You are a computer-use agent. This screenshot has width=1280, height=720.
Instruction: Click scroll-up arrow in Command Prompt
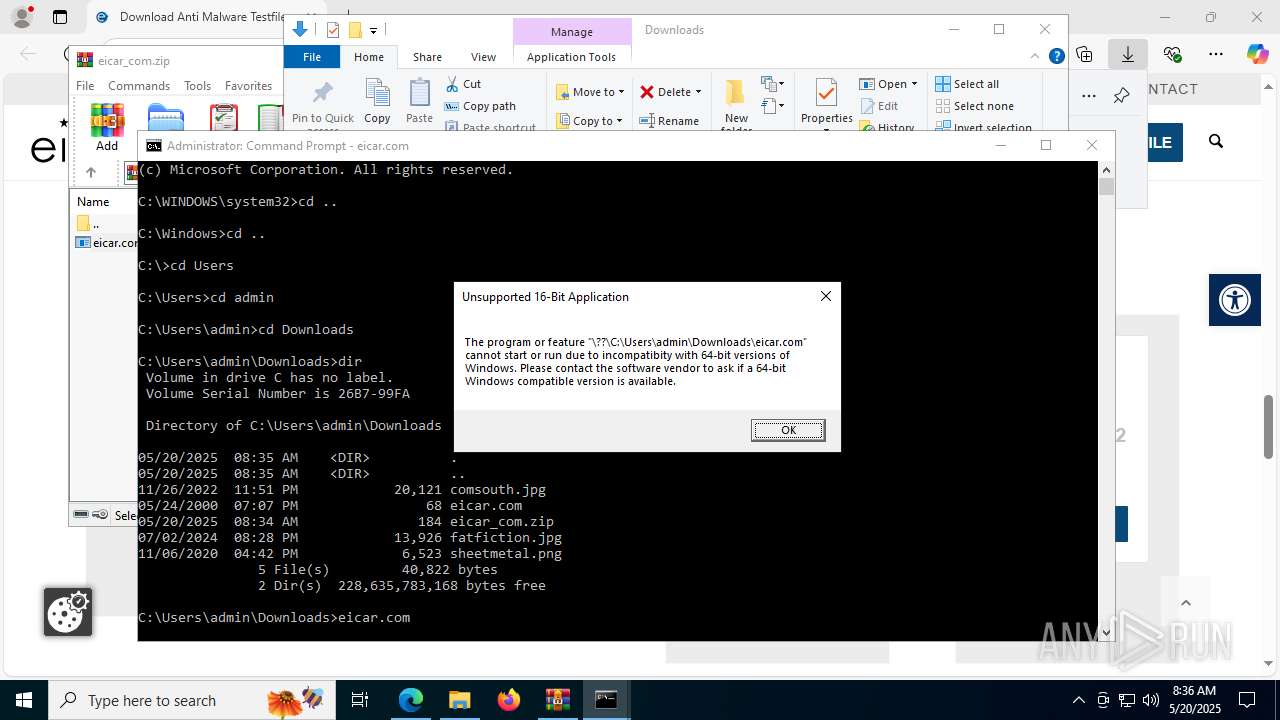[1106, 170]
